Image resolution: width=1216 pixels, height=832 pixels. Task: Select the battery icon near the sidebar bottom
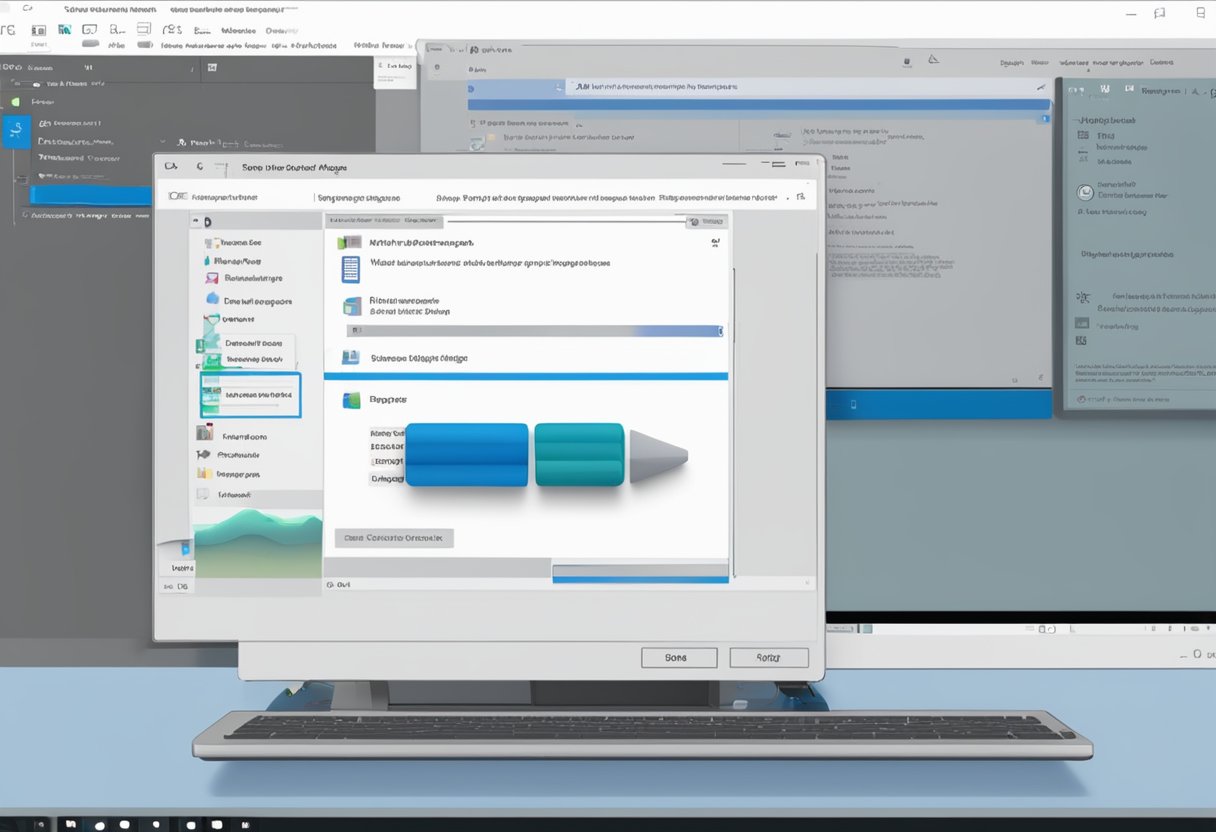click(206, 434)
